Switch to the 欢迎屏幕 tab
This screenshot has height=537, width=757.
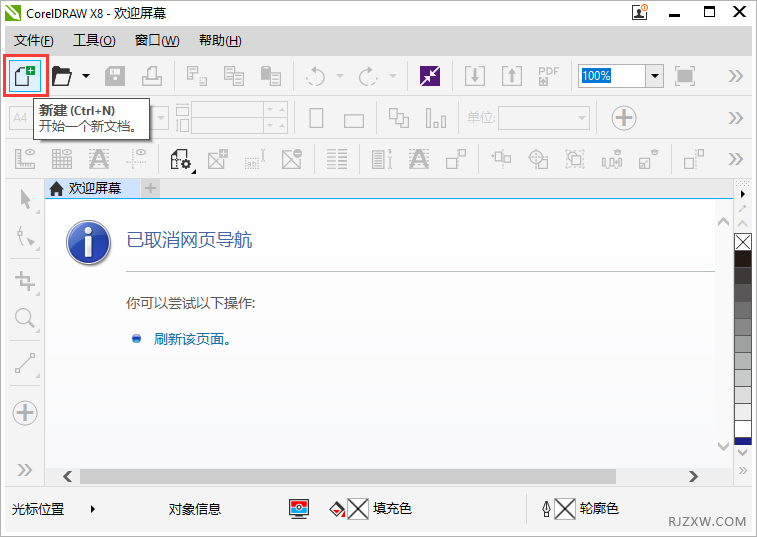[x=93, y=188]
